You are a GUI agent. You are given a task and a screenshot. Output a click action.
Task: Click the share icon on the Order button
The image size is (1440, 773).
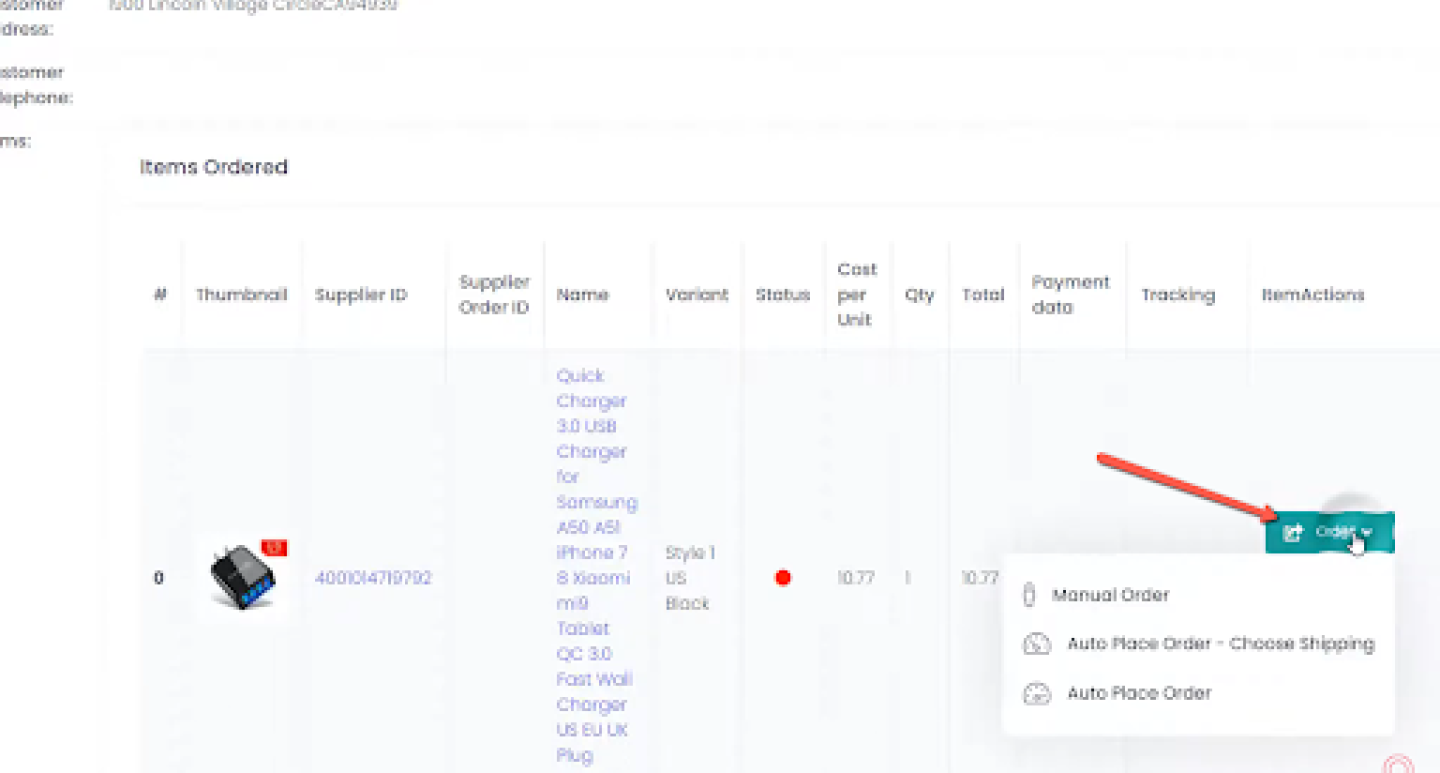[1292, 533]
